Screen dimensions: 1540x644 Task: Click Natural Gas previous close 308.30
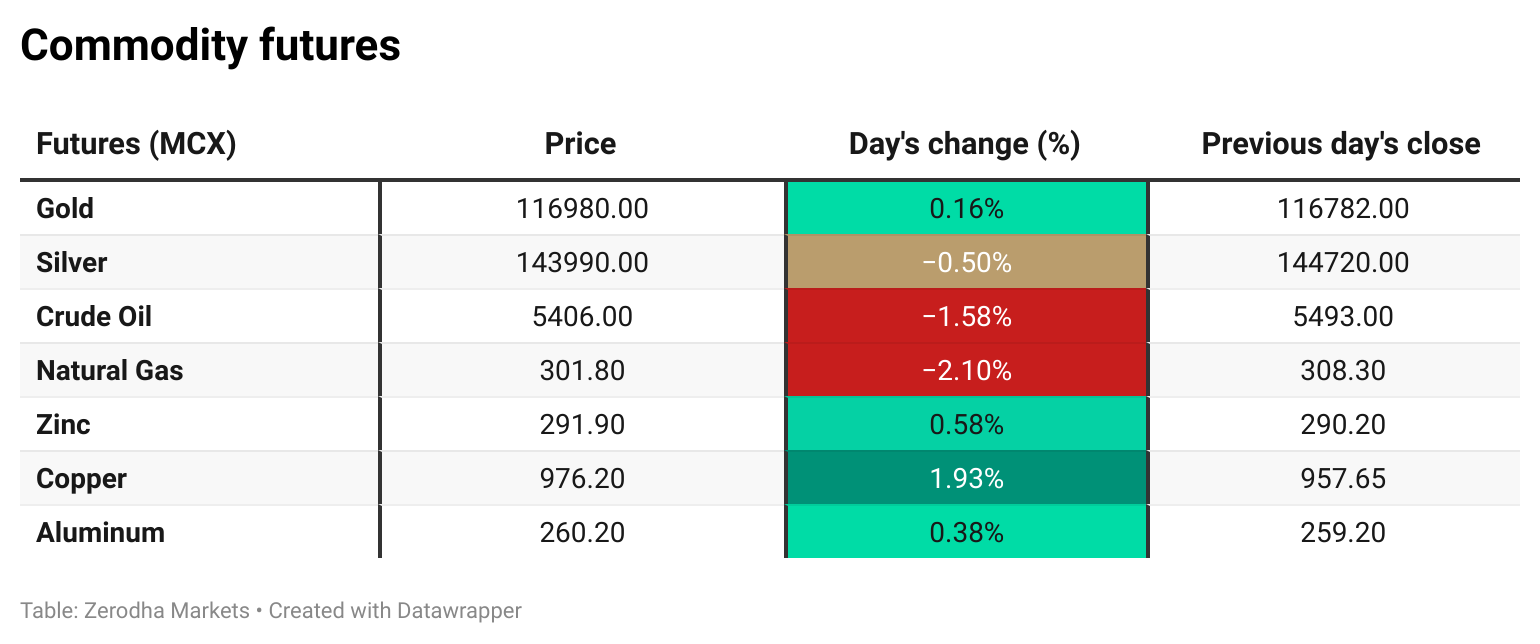point(1343,371)
